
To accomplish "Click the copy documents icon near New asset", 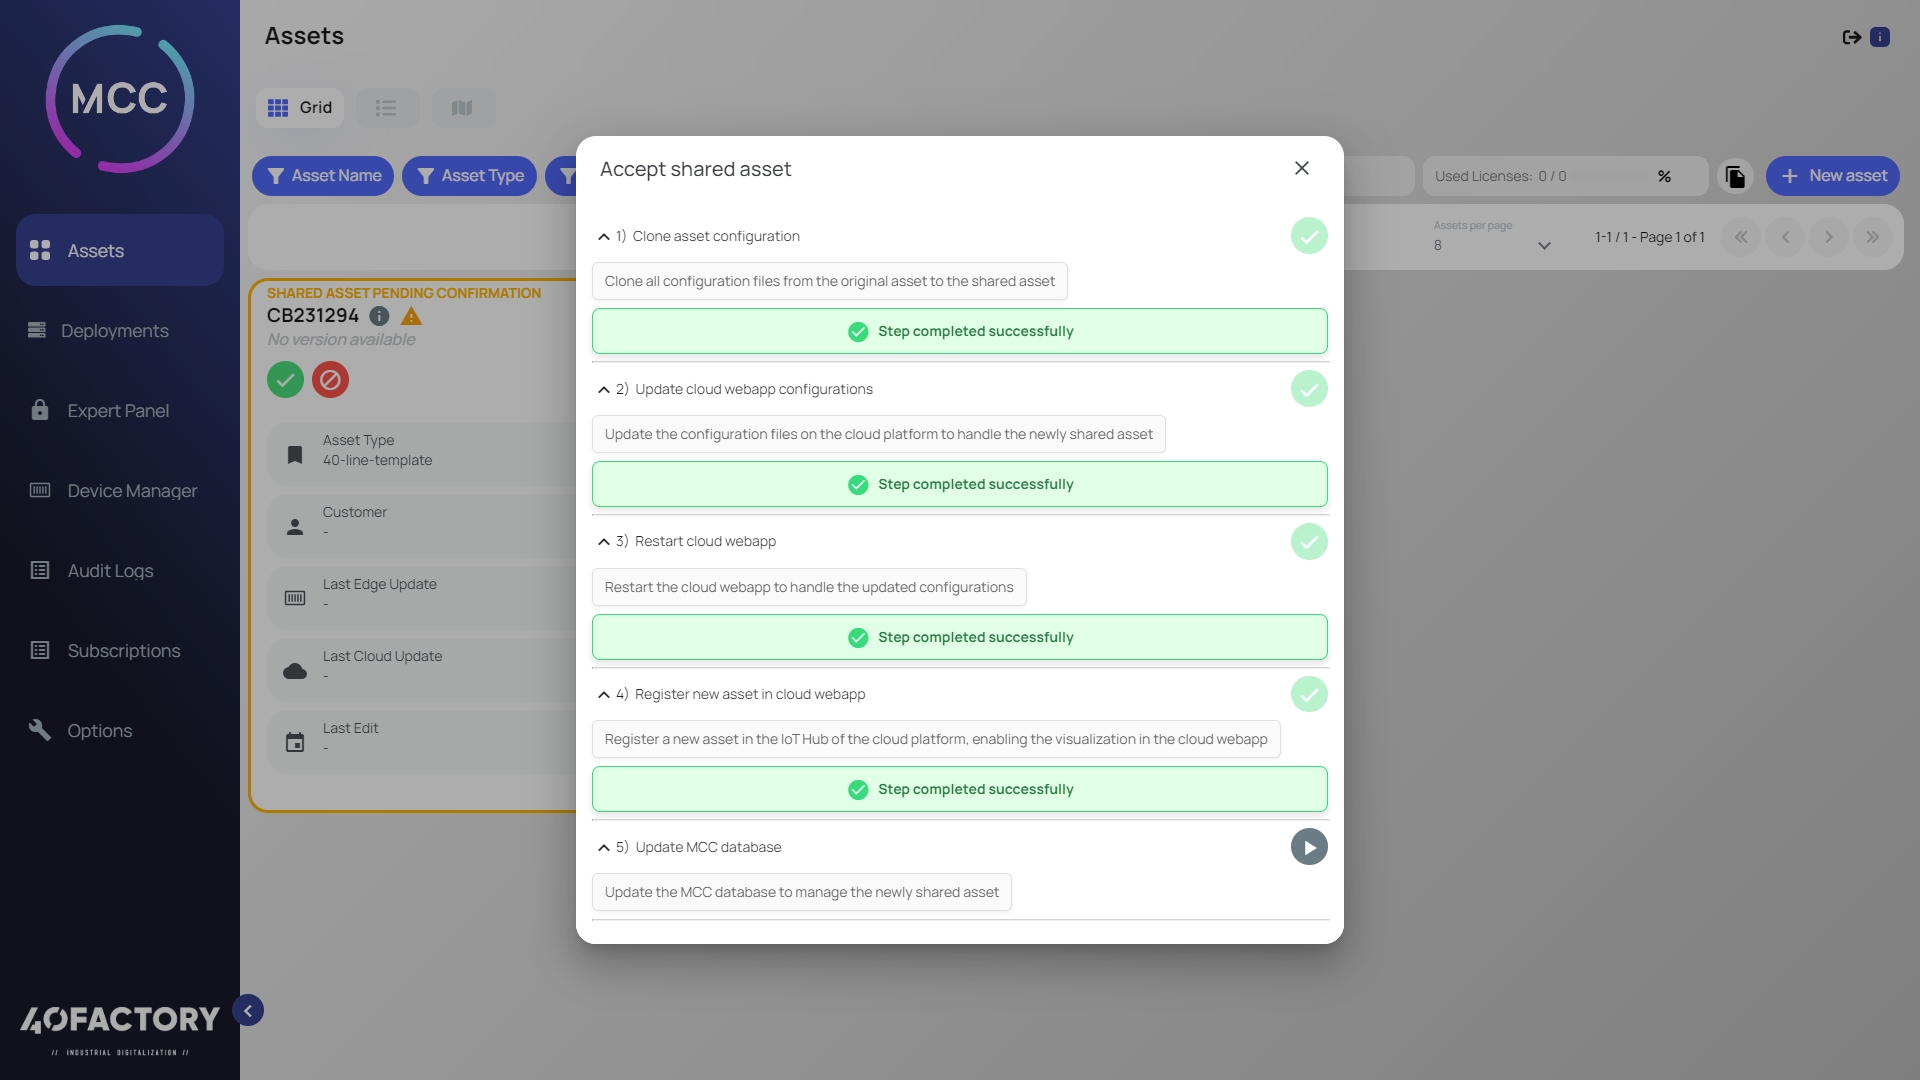I will click(1735, 176).
